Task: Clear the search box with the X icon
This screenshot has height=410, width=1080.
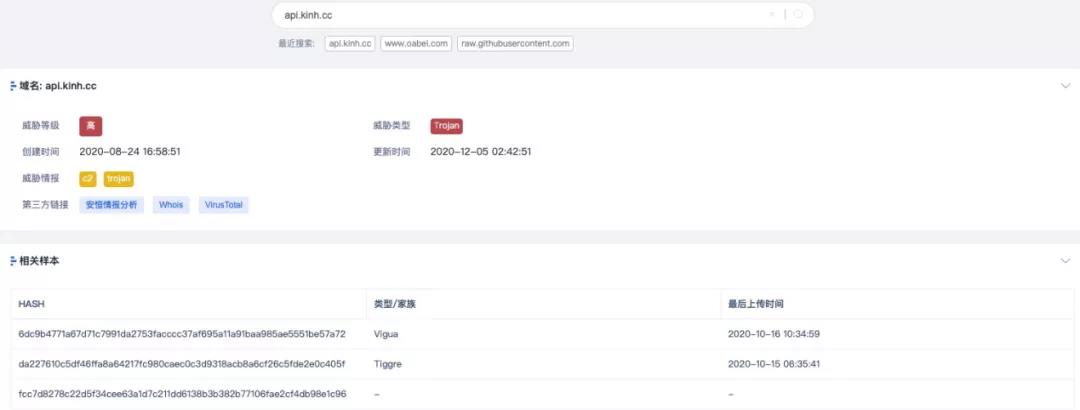Action: click(771, 15)
